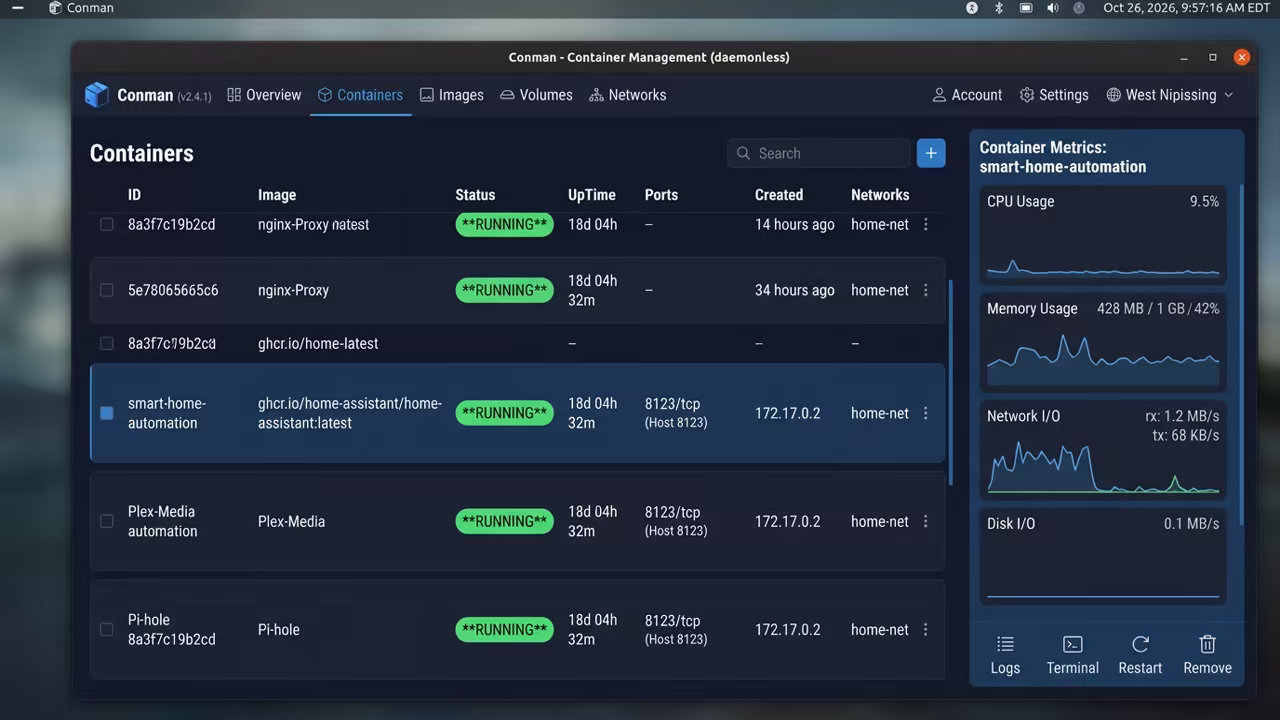Show row actions for smart-home-automation
Image resolution: width=1280 pixels, height=720 pixels.
click(x=926, y=413)
